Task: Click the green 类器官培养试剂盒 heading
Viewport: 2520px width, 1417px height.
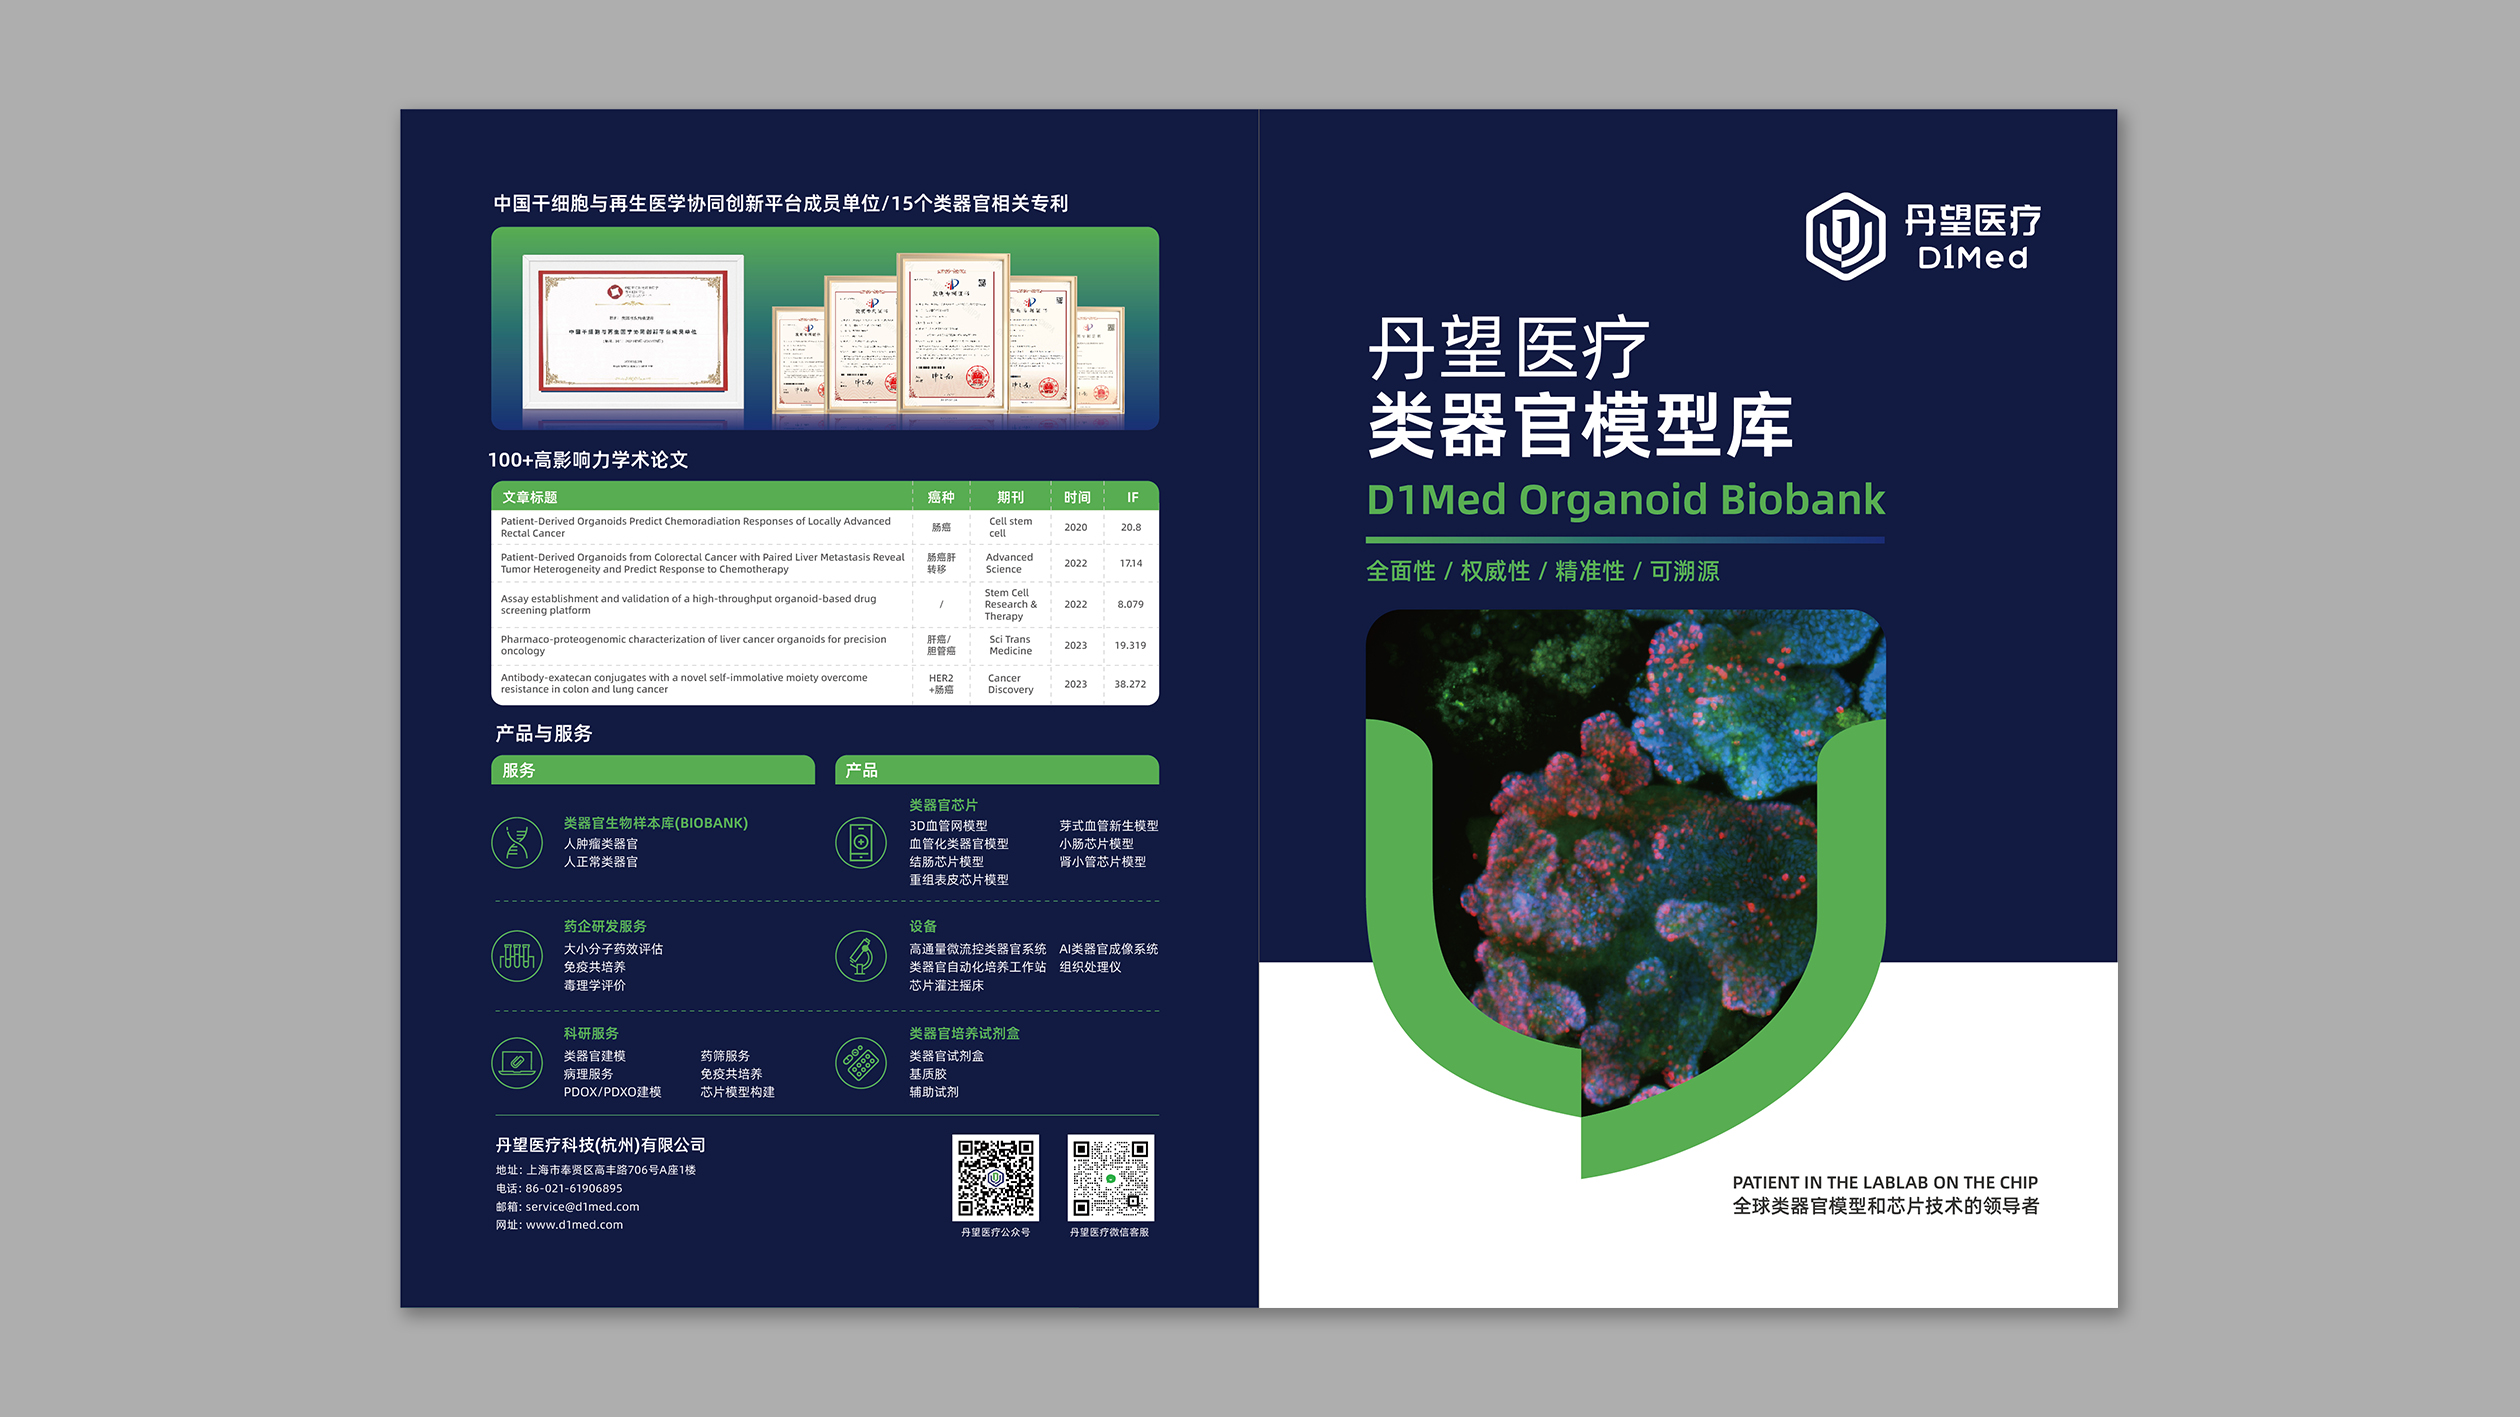Action: [x=964, y=1034]
